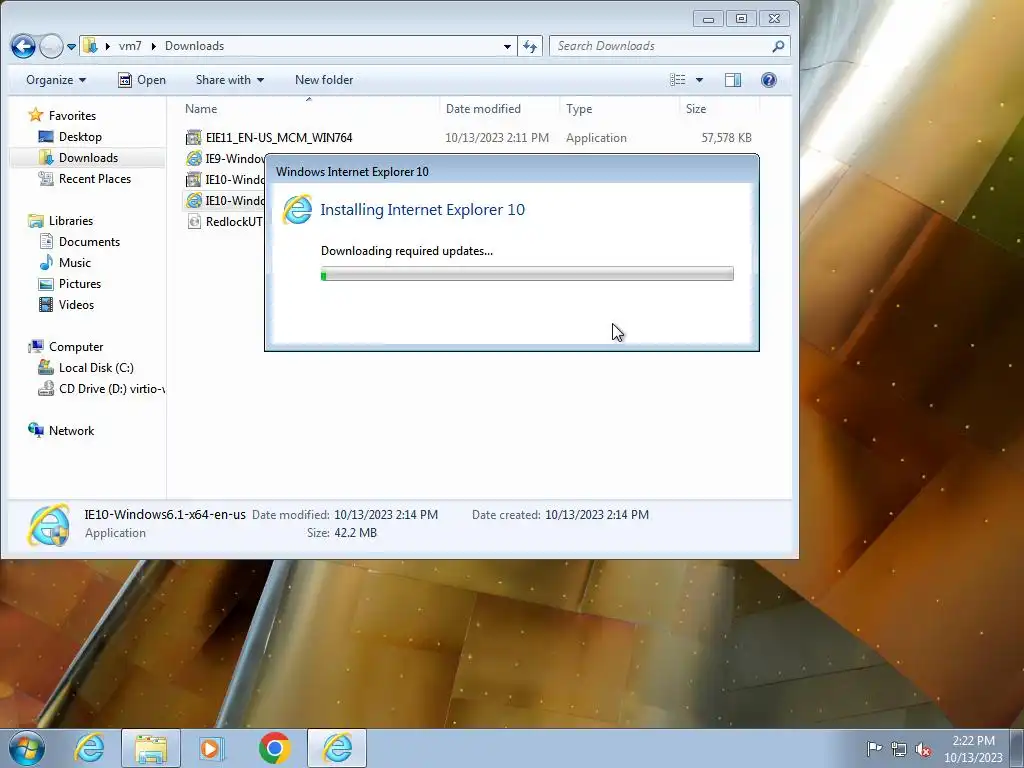Click the muted volume tray icon
The height and width of the screenshot is (768, 1024).
(x=923, y=749)
